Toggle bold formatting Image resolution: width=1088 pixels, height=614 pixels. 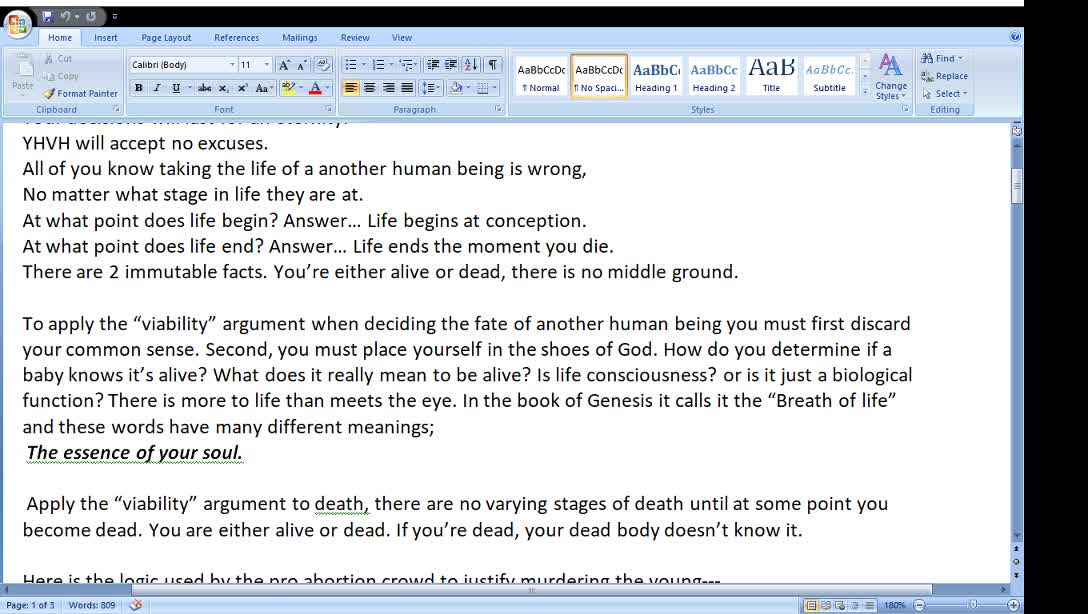[139, 88]
